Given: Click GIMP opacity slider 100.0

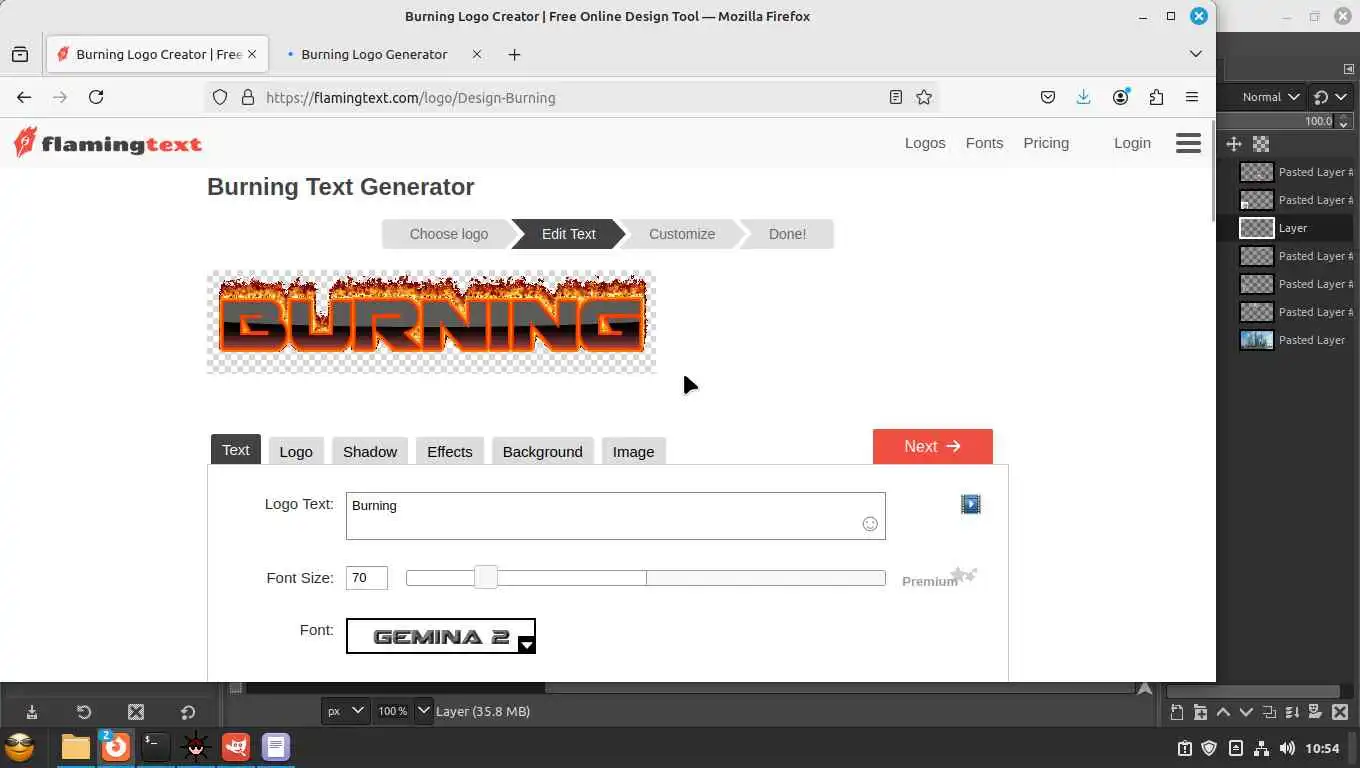Looking at the screenshot, I should (1275, 121).
